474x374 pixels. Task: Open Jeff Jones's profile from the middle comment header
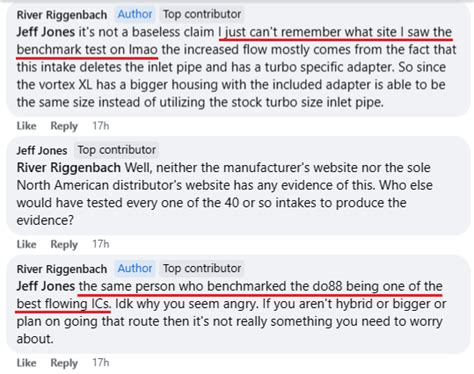42,150
